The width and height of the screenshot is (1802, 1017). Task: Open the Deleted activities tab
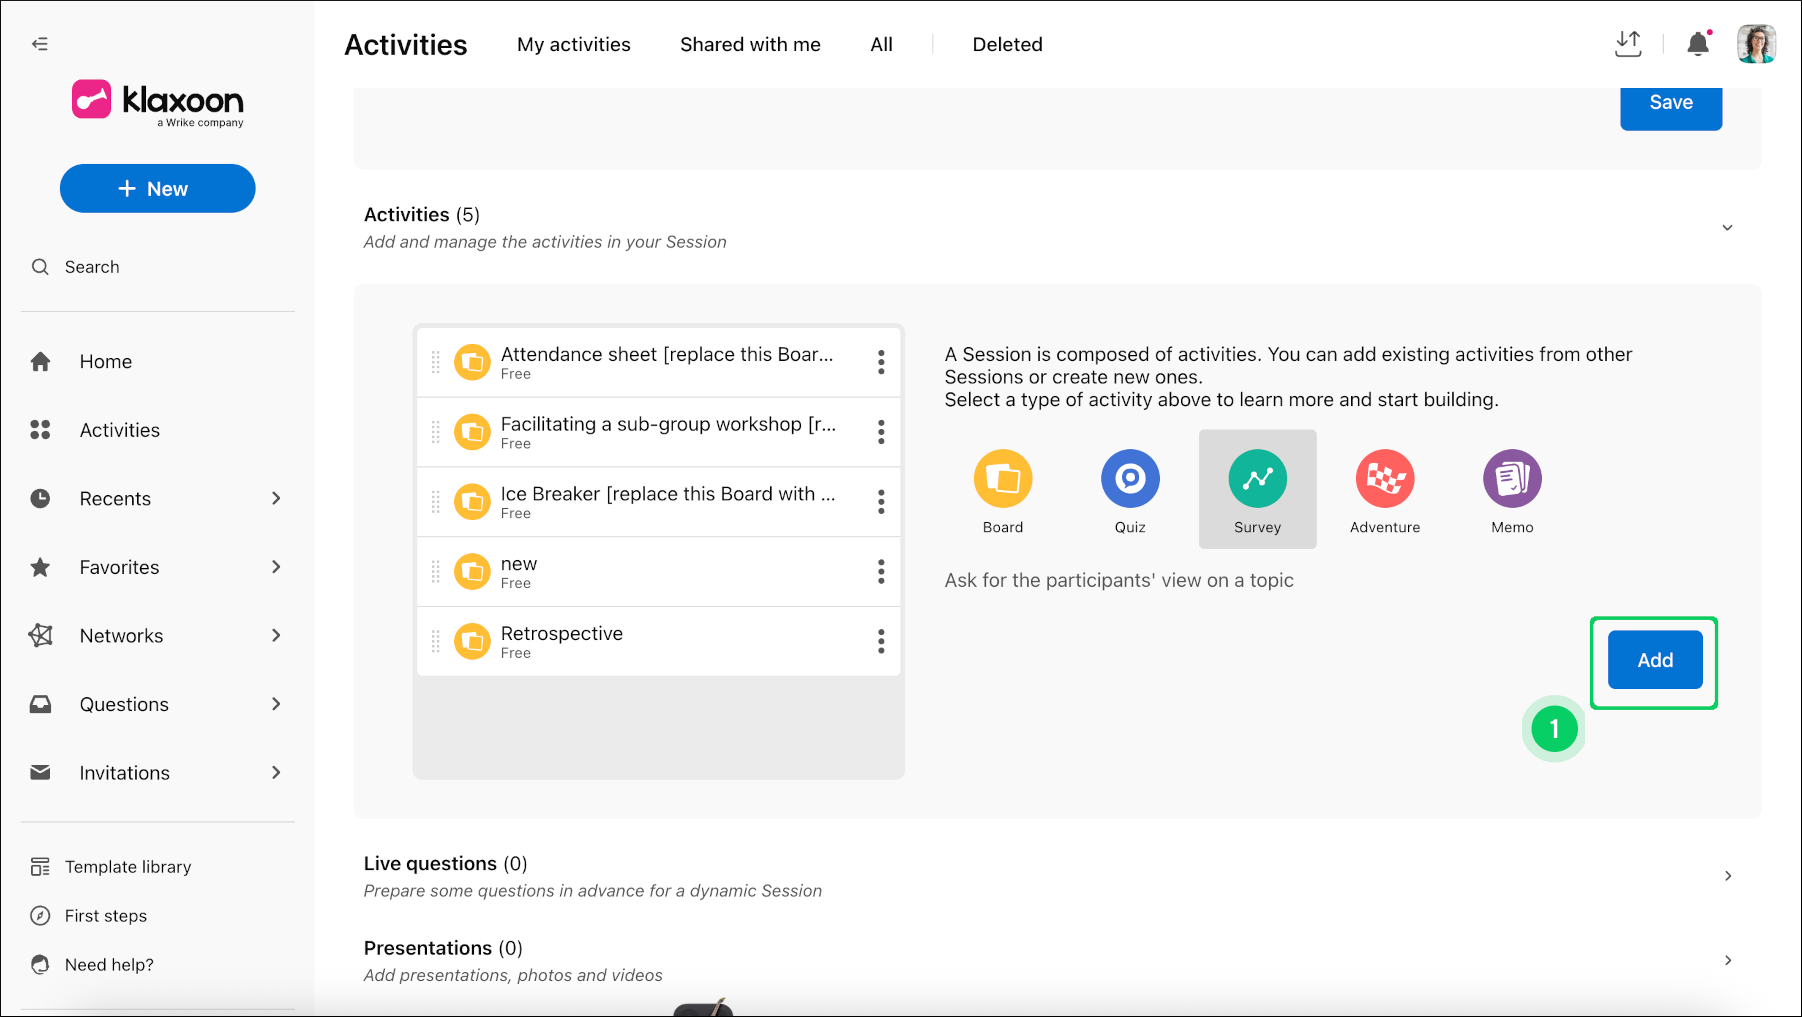(x=1007, y=44)
